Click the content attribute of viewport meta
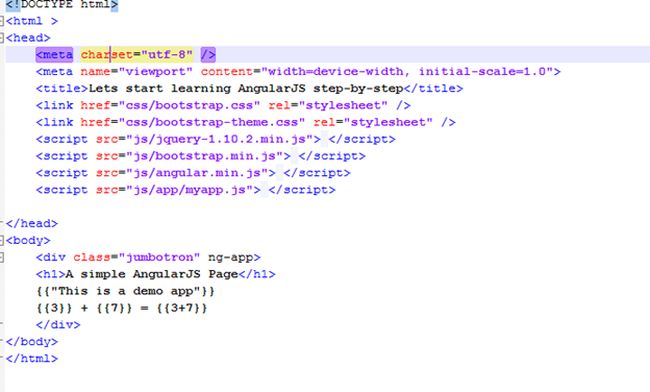Viewport: 650px width, 392px height. (x=227, y=72)
